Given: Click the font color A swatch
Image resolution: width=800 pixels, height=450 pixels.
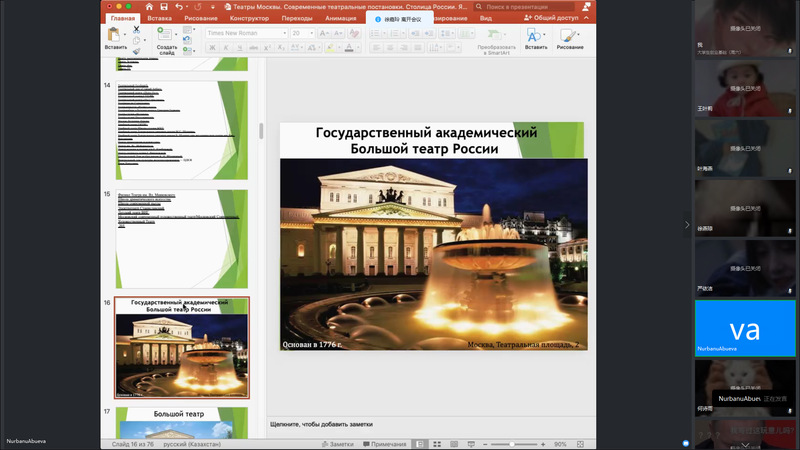Looking at the screenshot, I should click(x=349, y=47).
